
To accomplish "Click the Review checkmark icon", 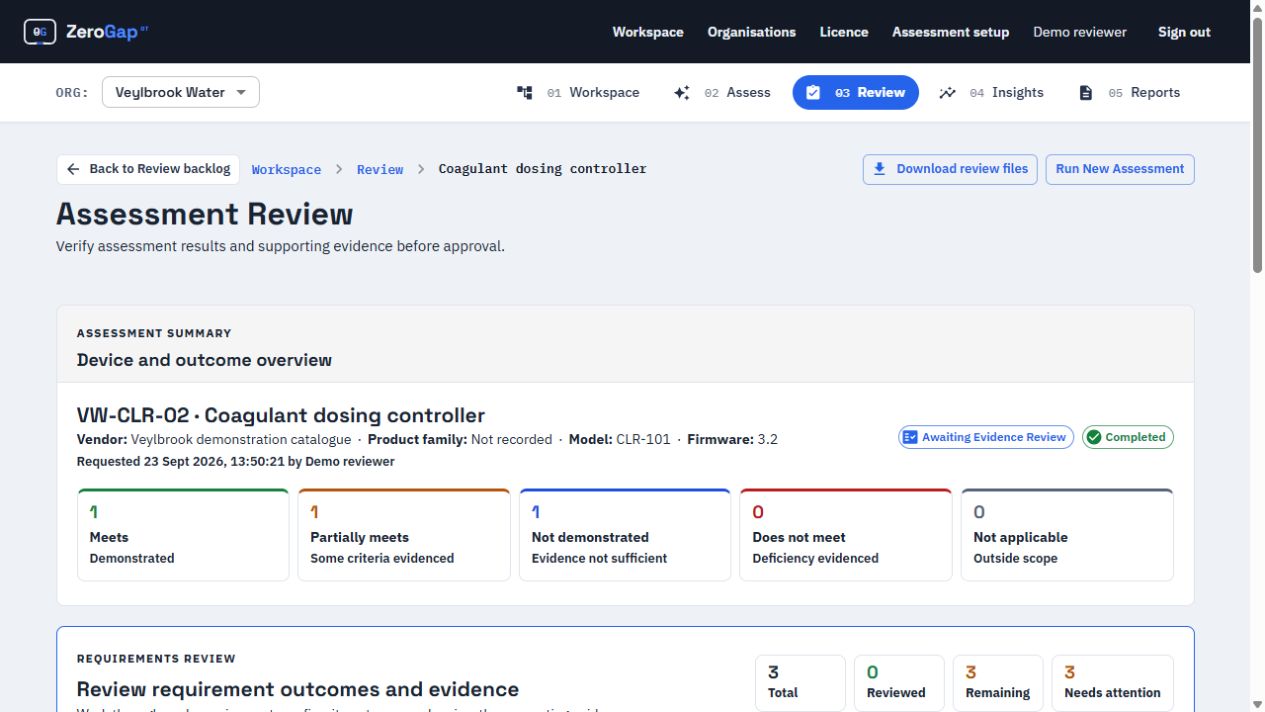I will [813, 92].
